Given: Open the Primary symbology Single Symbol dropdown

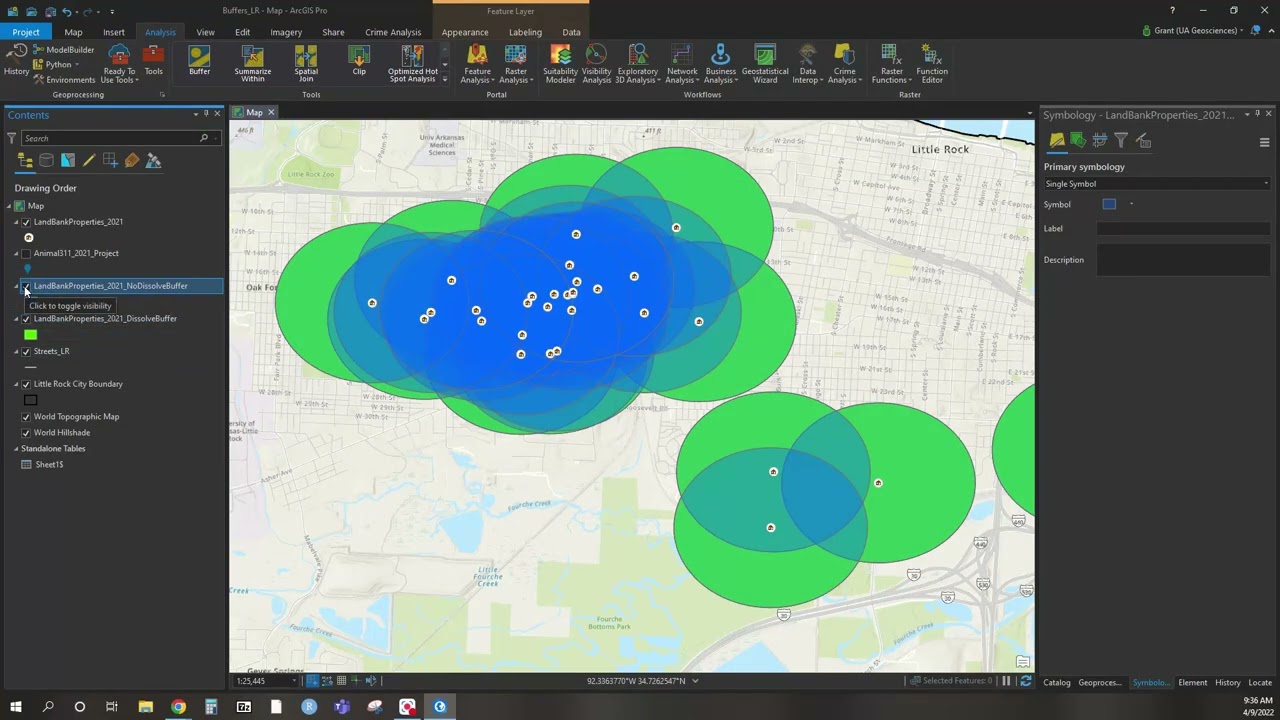Looking at the screenshot, I should [x=1157, y=184].
